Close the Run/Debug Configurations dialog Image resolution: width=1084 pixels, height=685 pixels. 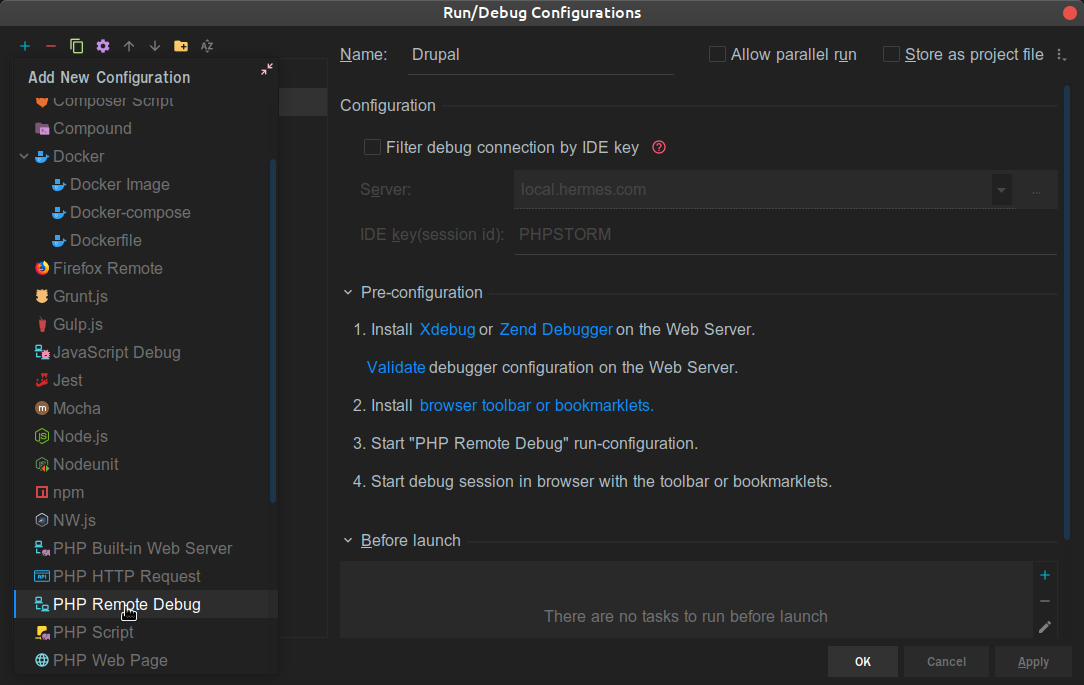pos(1069,13)
